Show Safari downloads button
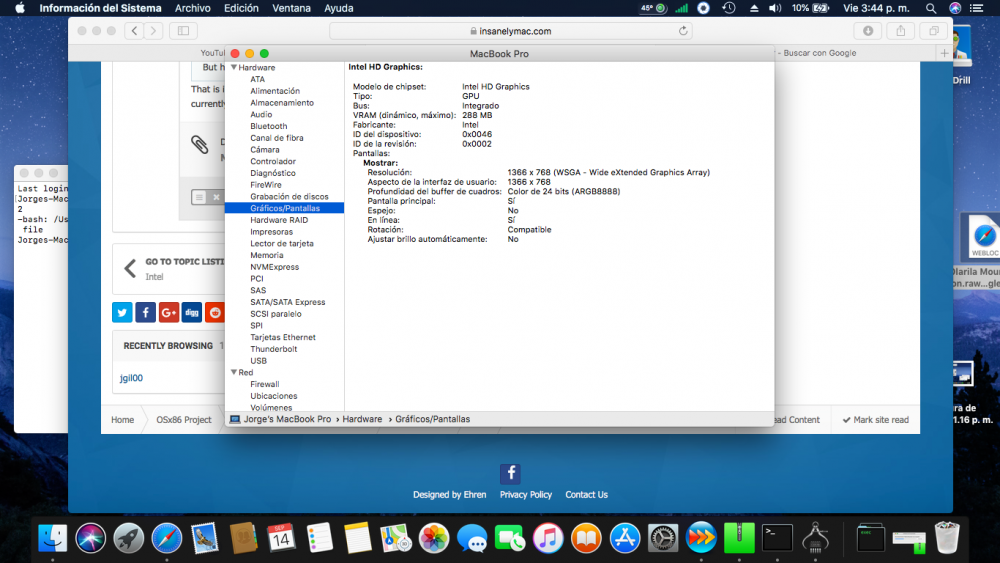Screen dimensions: 1000x563 [868, 31]
